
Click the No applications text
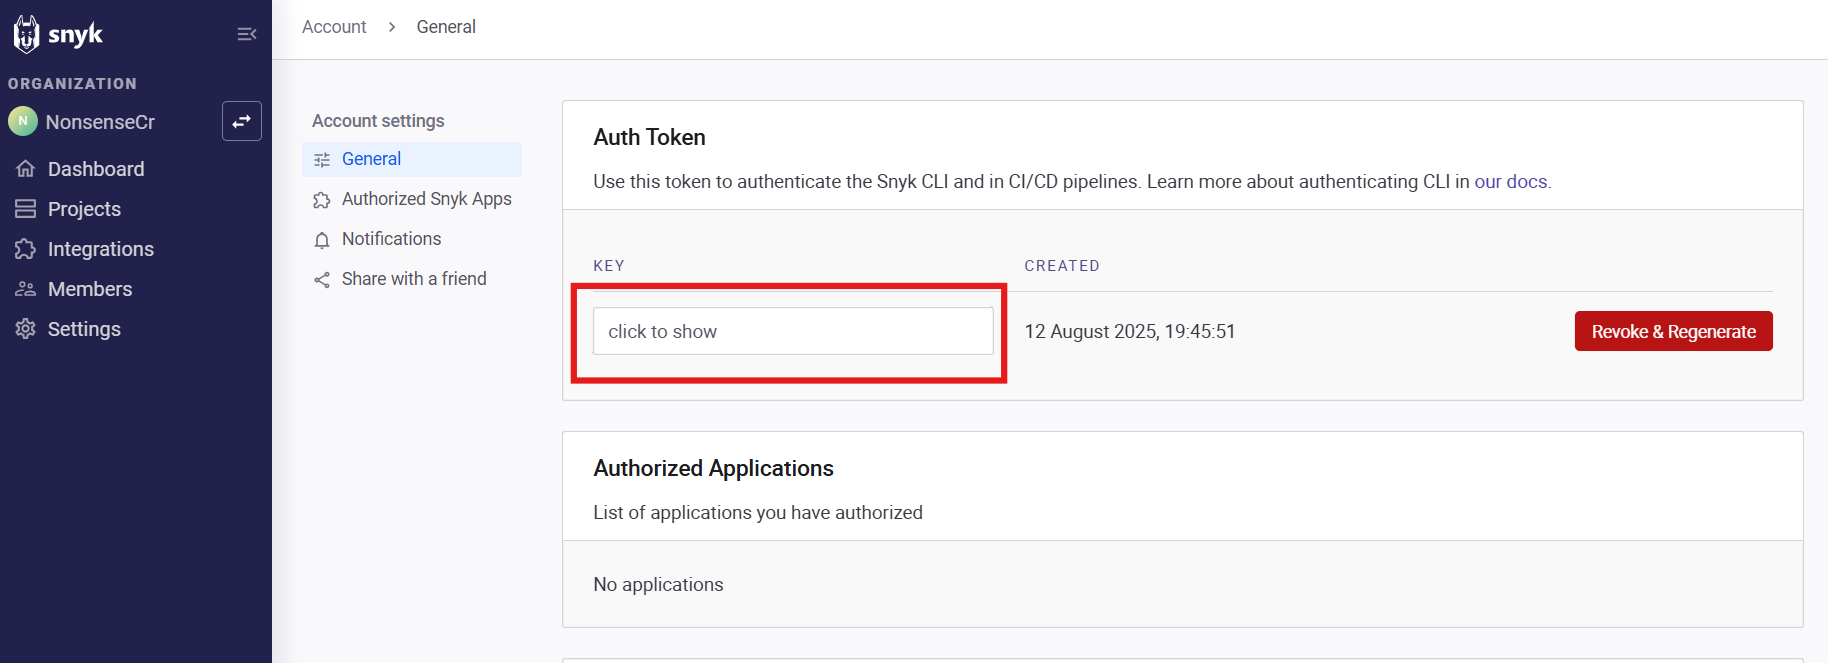coord(658,584)
